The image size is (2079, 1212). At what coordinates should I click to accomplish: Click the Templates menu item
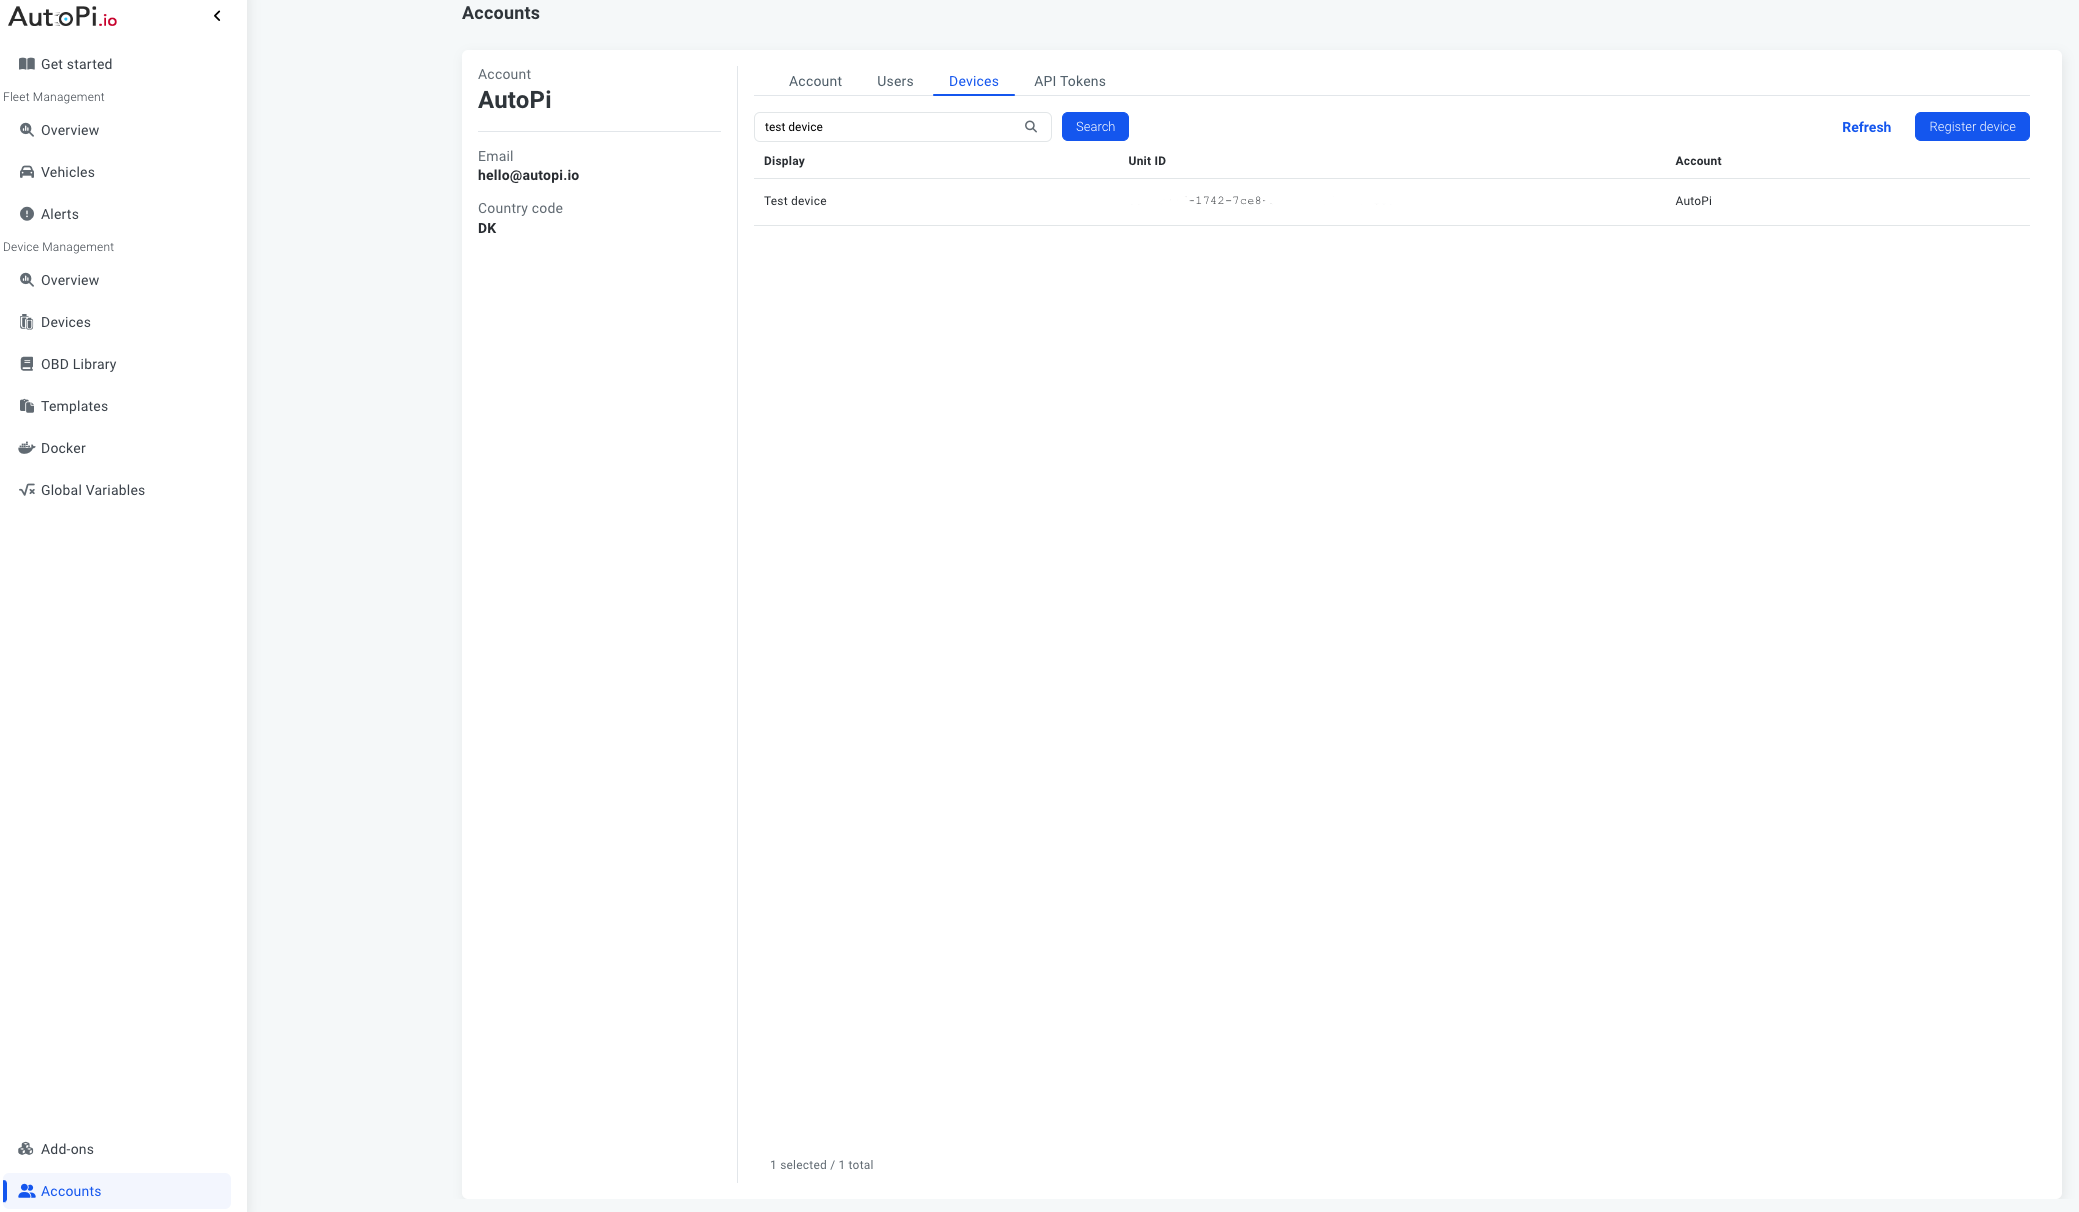74,405
